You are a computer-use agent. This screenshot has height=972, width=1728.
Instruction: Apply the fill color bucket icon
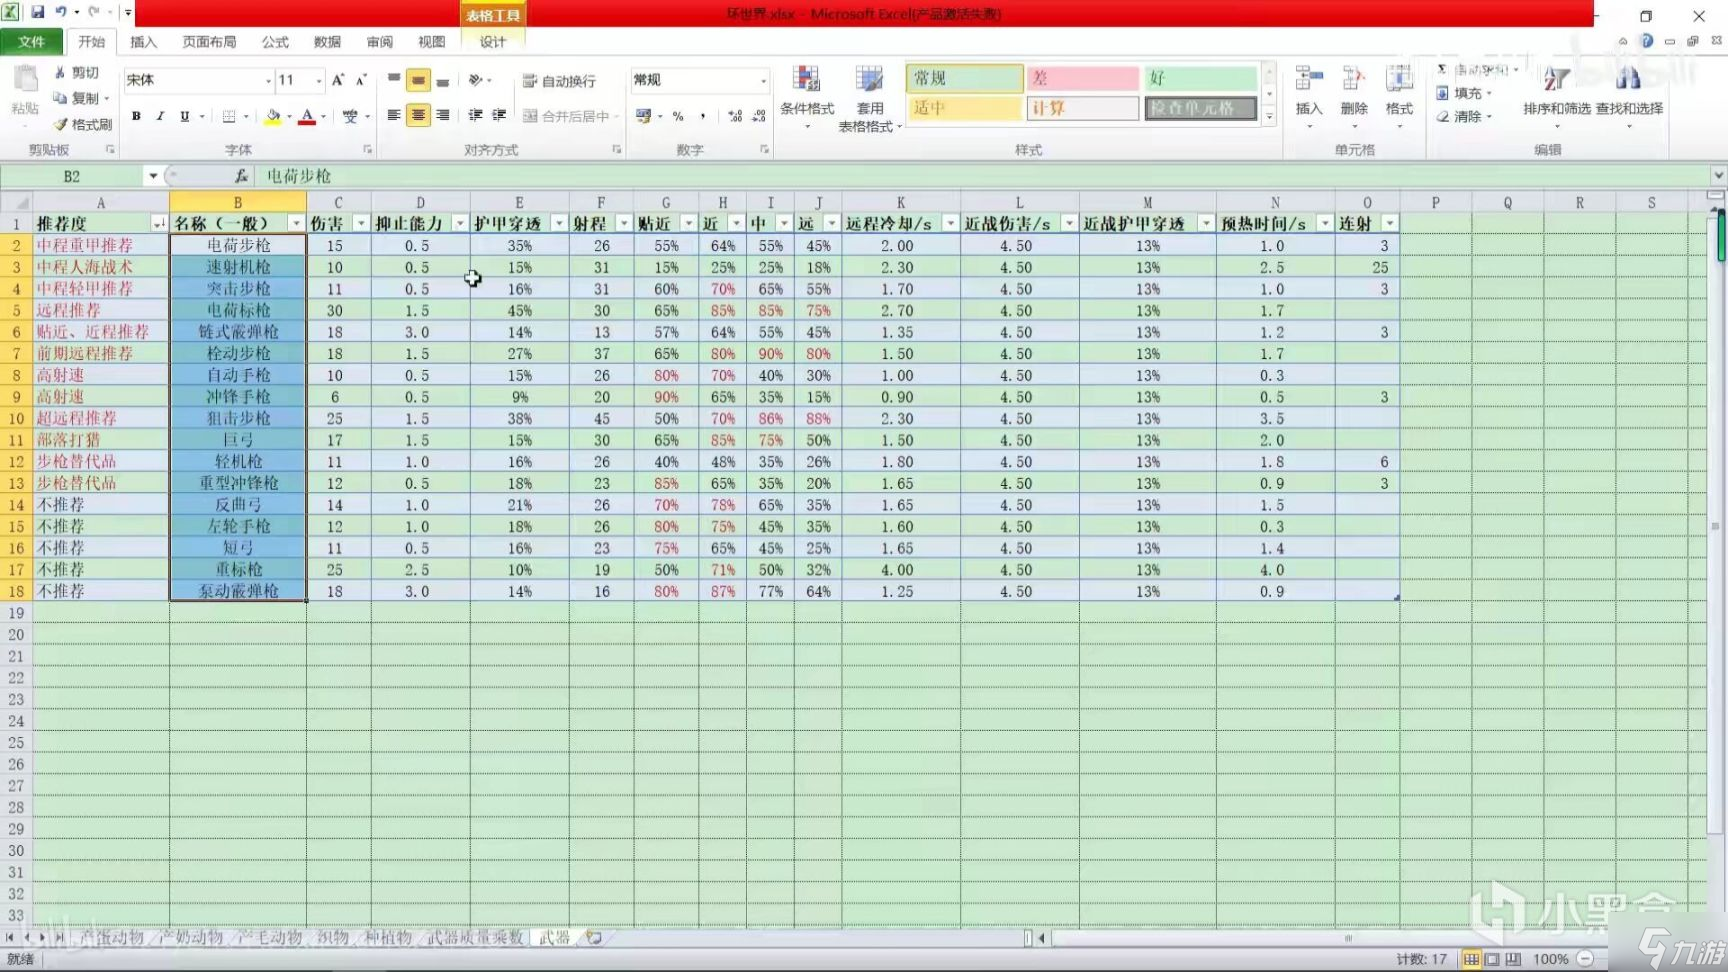pyautogui.click(x=273, y=116)
